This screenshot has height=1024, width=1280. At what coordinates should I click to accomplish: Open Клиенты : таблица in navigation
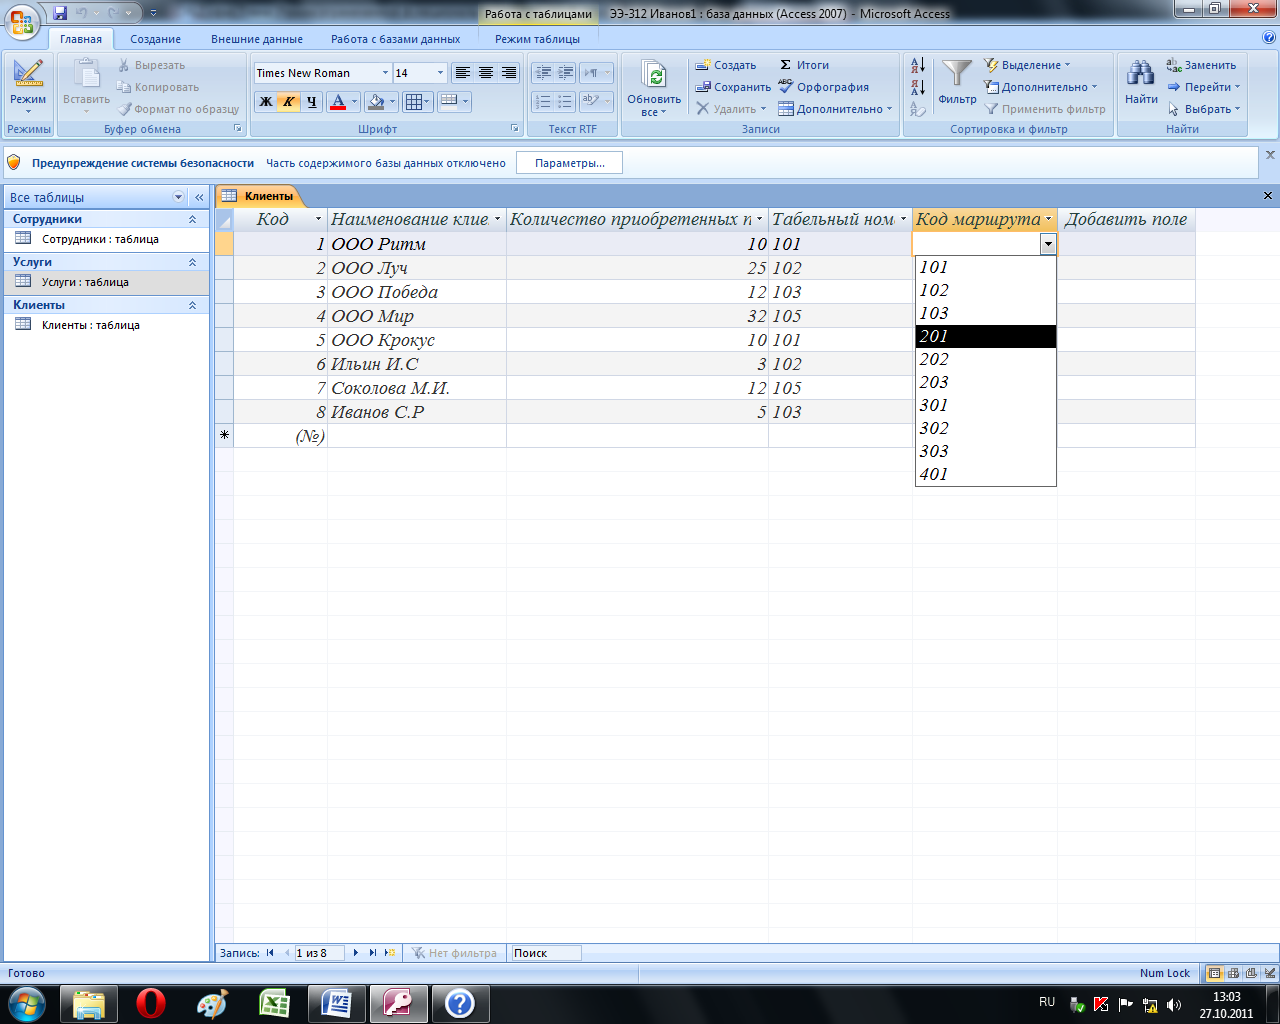90,325
